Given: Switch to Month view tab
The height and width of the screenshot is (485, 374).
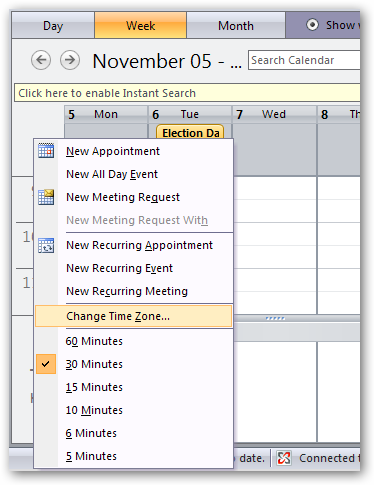Looking at the screenshot, I should tap(236, 25).
